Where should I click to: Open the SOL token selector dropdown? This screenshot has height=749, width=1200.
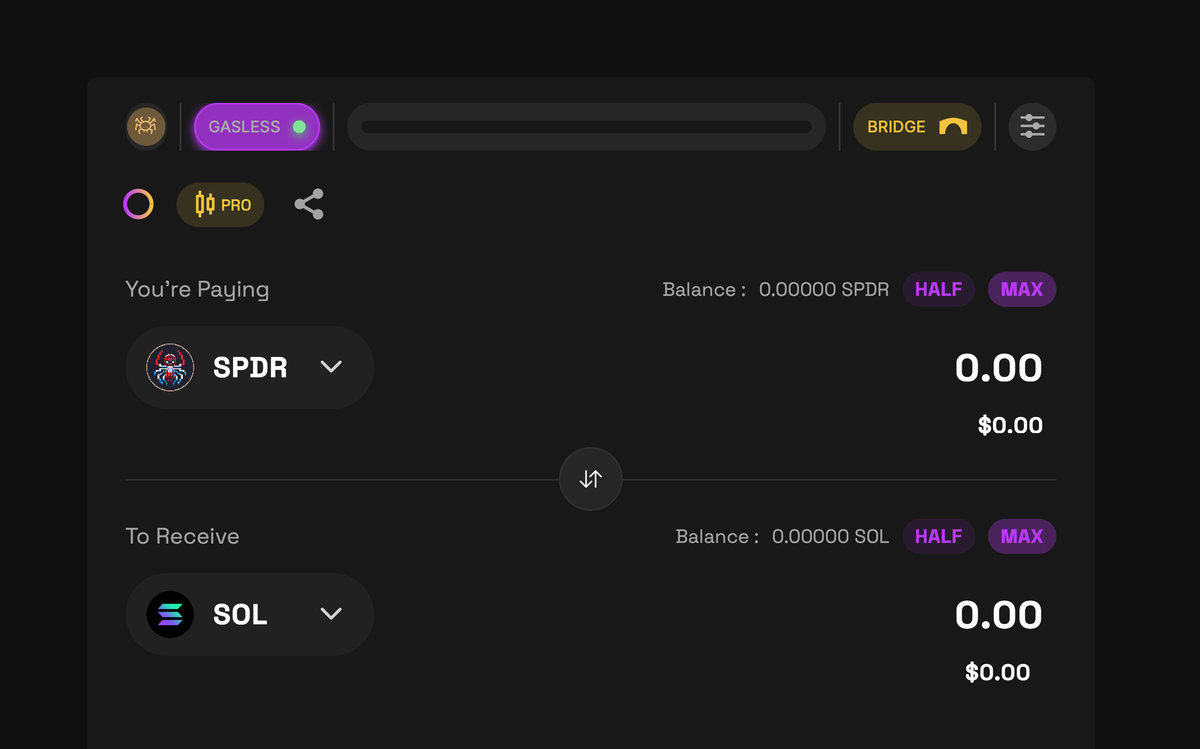[249, 614]
